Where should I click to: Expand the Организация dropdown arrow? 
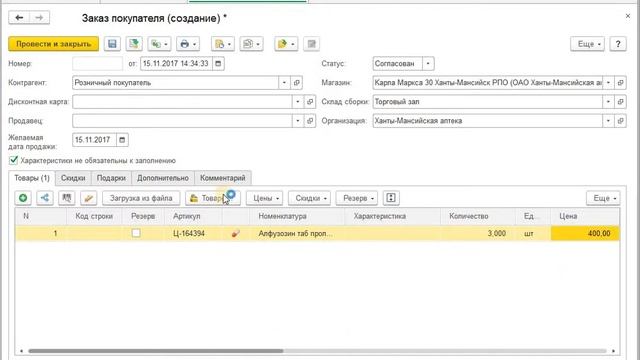pyautogui.click(x=608, y=121)
